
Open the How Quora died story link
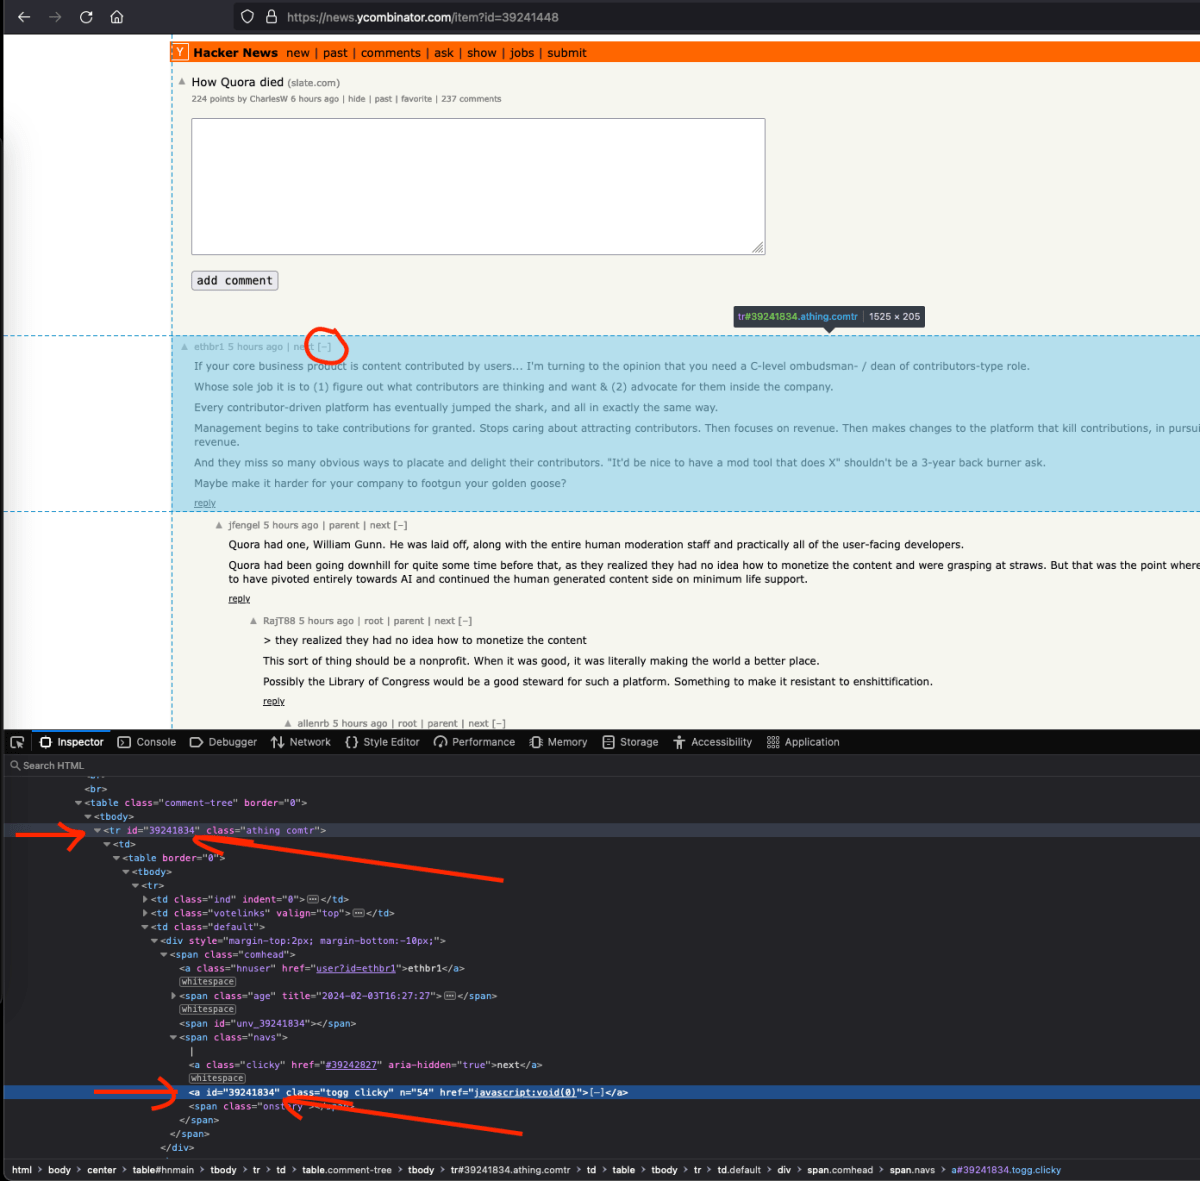pos(238,82)
